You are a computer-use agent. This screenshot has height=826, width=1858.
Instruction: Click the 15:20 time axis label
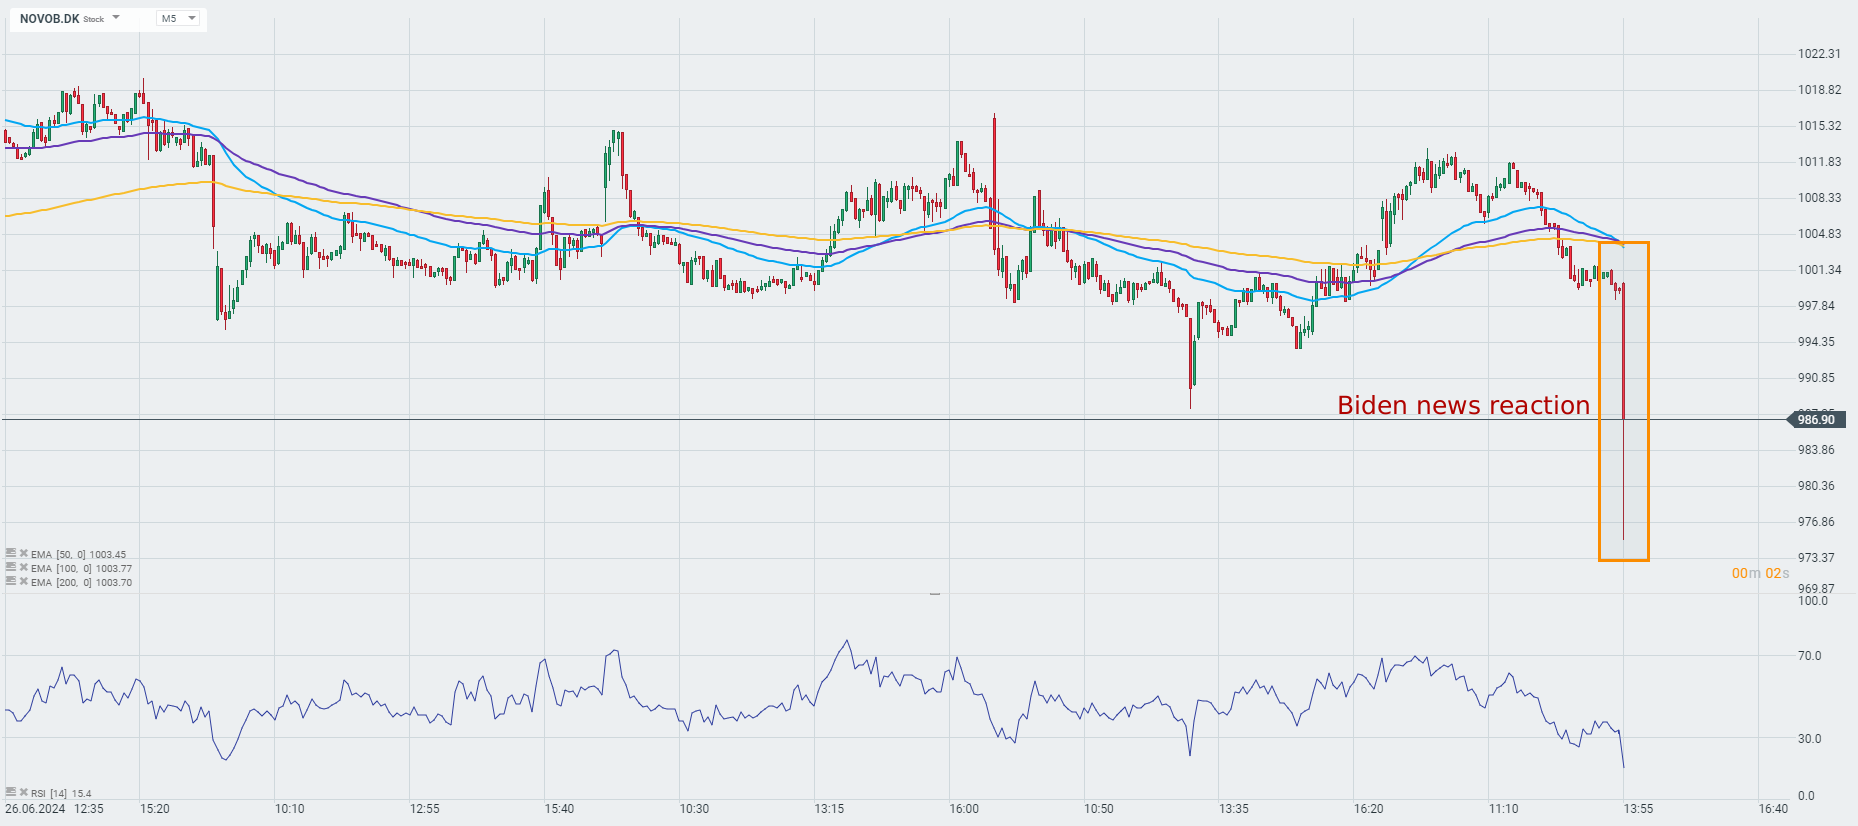[x=155, y=809]
